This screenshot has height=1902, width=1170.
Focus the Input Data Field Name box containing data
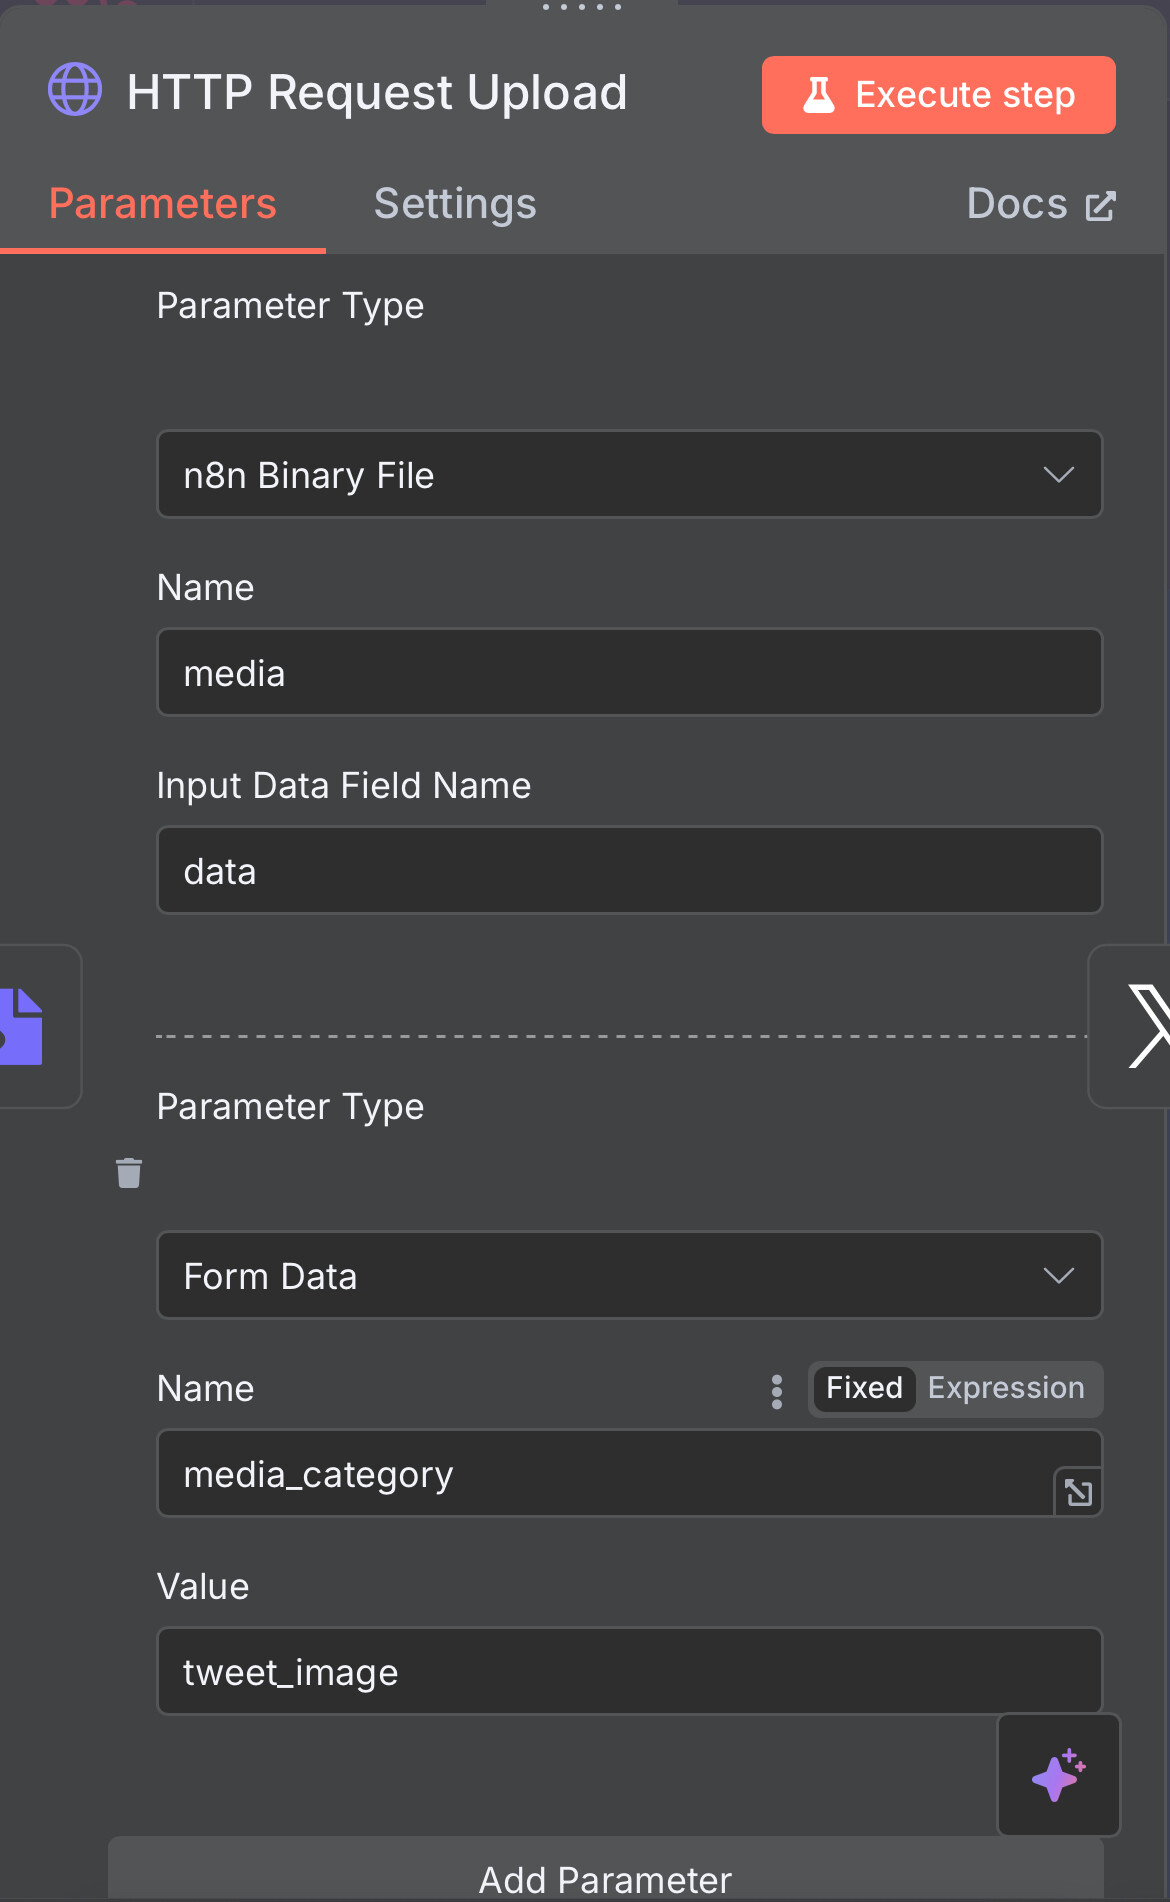[630, 870]
